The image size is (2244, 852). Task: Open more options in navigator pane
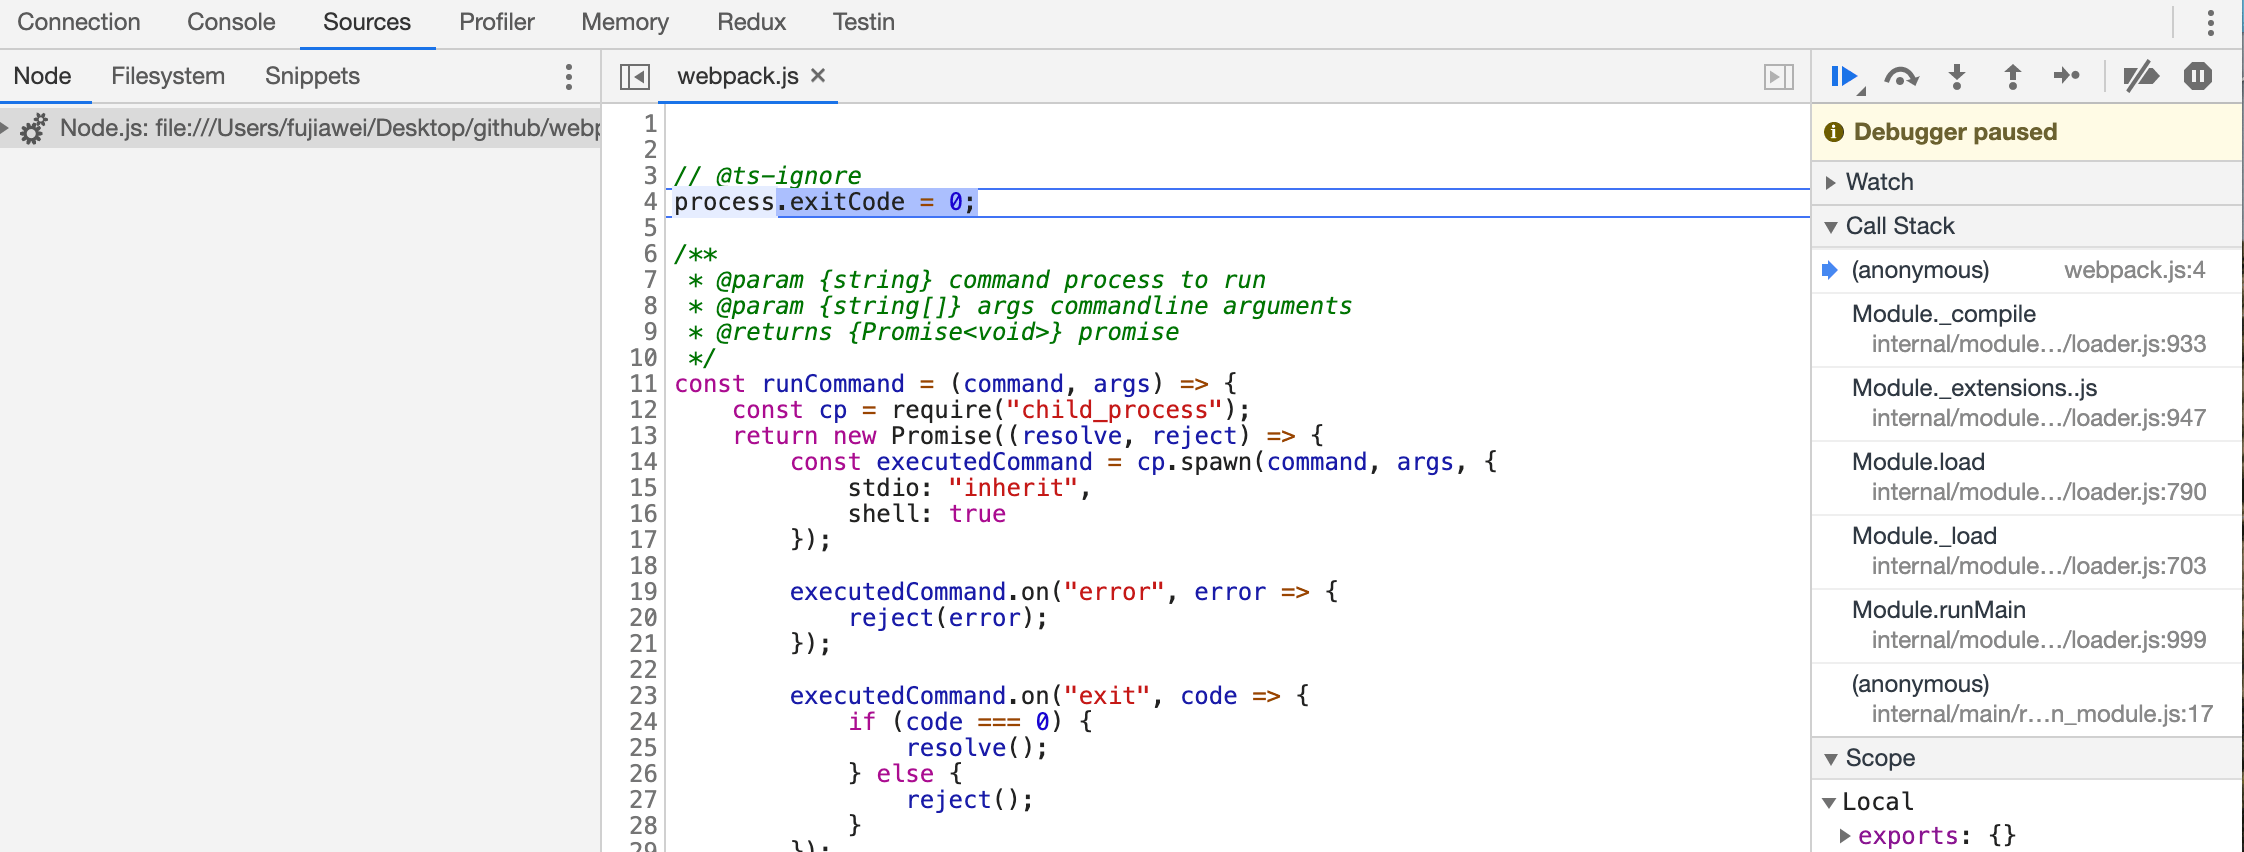[x=568, y=77]
